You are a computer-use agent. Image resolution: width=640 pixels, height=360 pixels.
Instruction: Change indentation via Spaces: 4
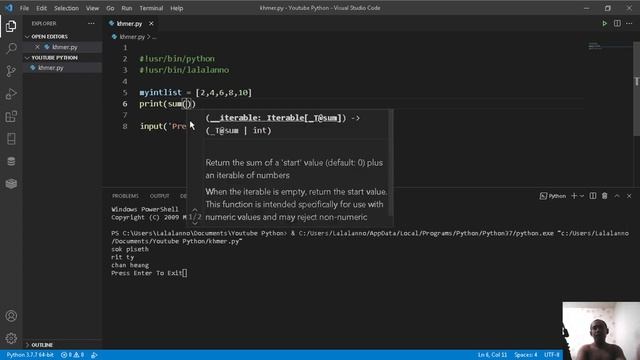pyautogui.click(x=526, y=355)
